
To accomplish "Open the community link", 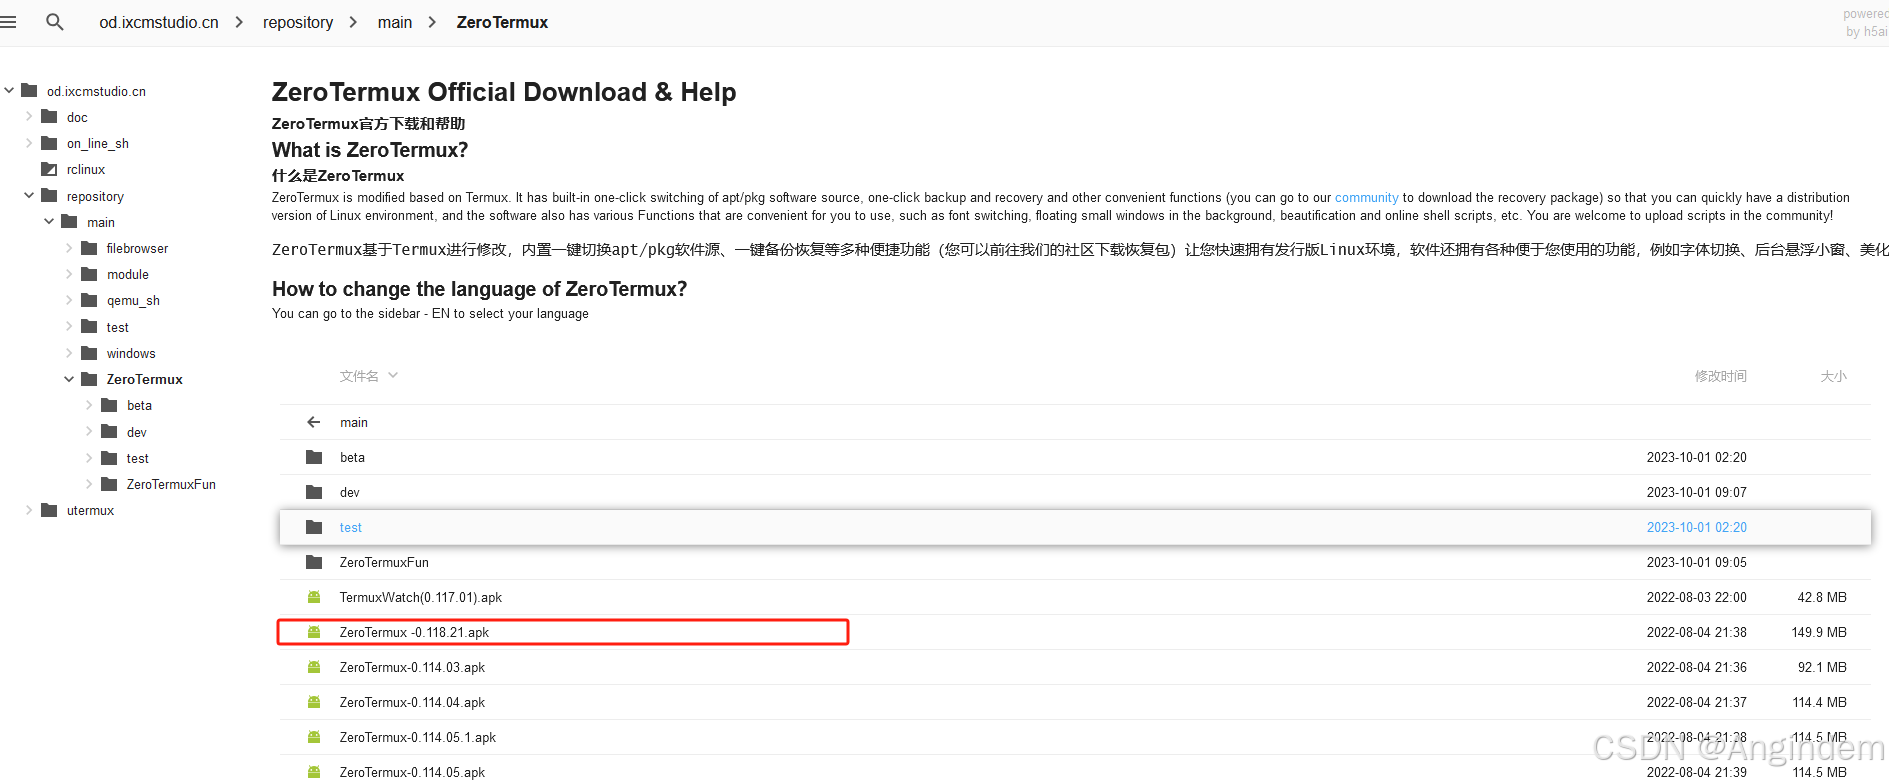I will (1366, 198).
